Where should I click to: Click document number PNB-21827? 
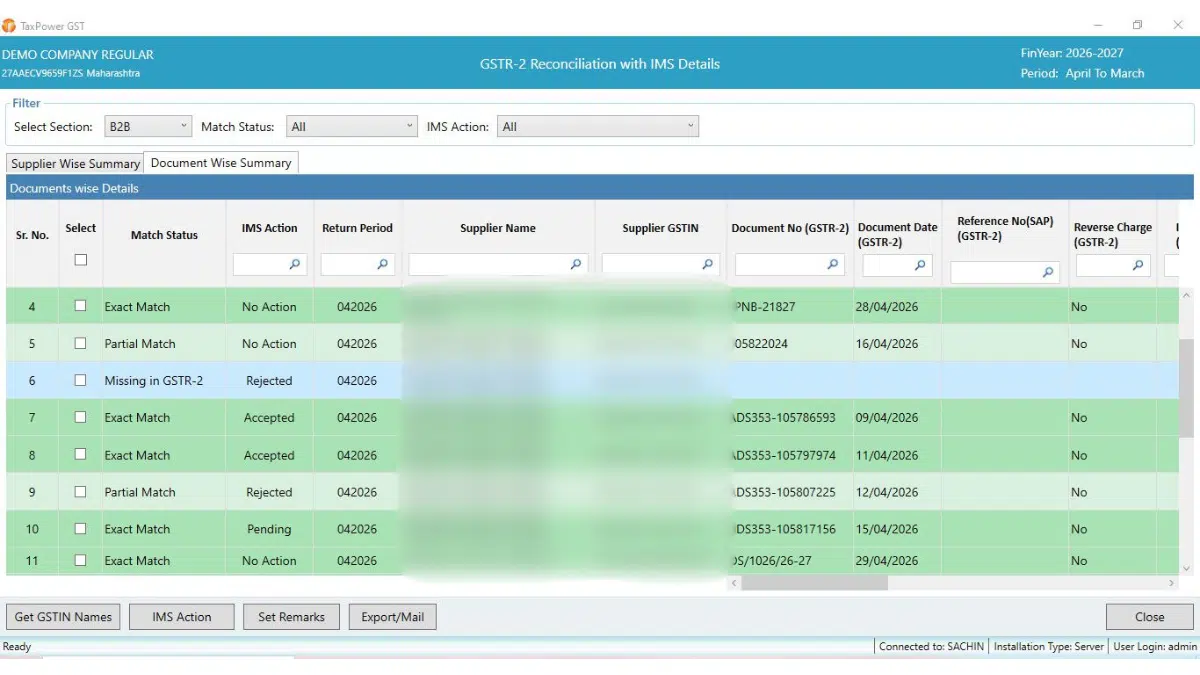(765, 307)
